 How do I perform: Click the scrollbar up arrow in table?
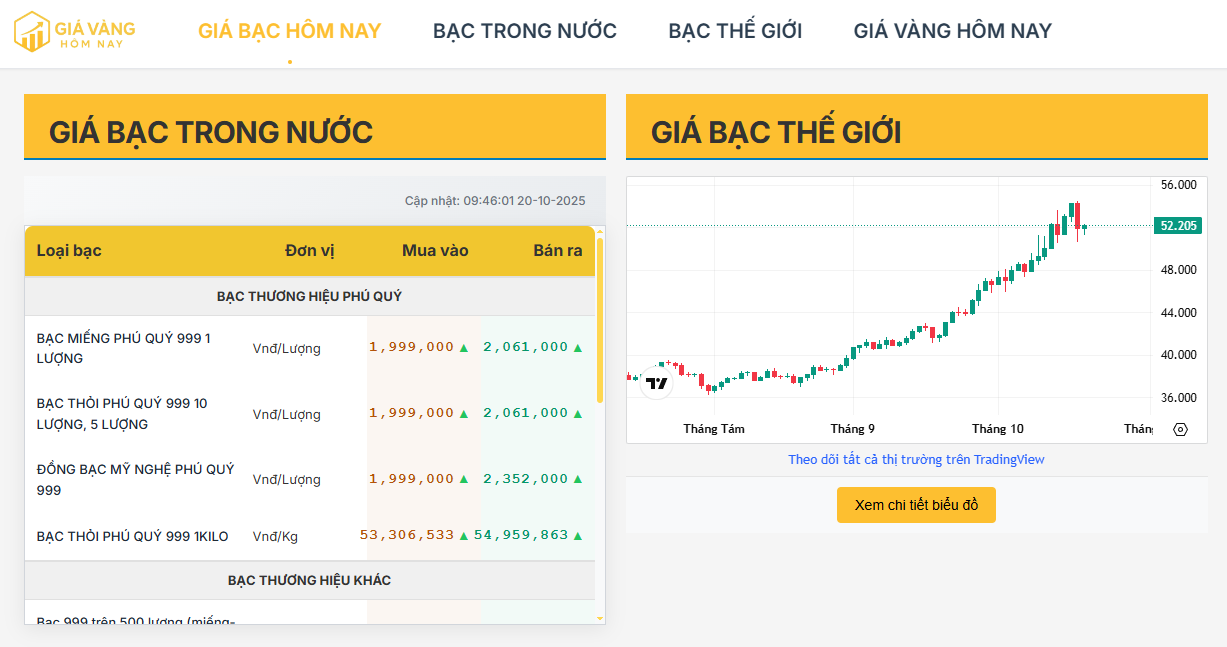pyautogui.click(x=600, y=231)
